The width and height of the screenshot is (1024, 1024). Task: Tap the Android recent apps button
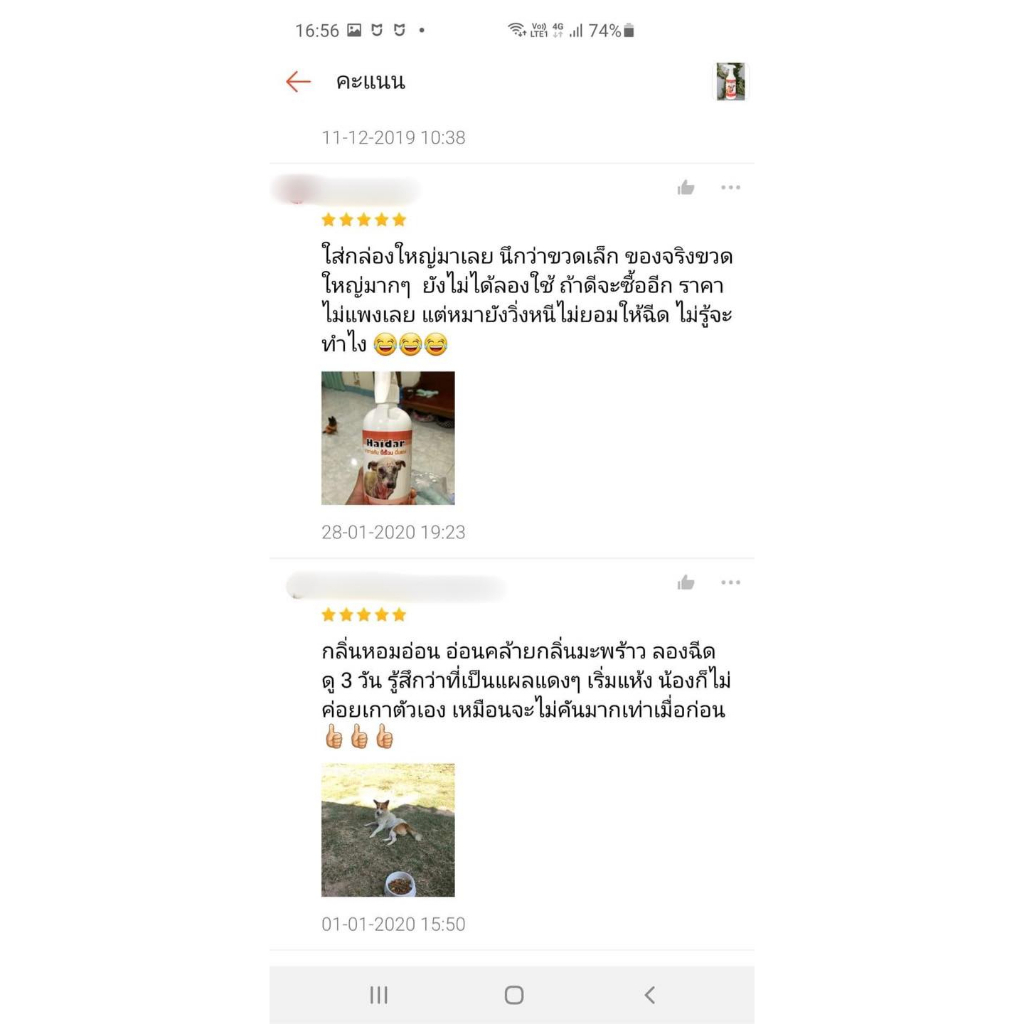[x=379, y=995]
